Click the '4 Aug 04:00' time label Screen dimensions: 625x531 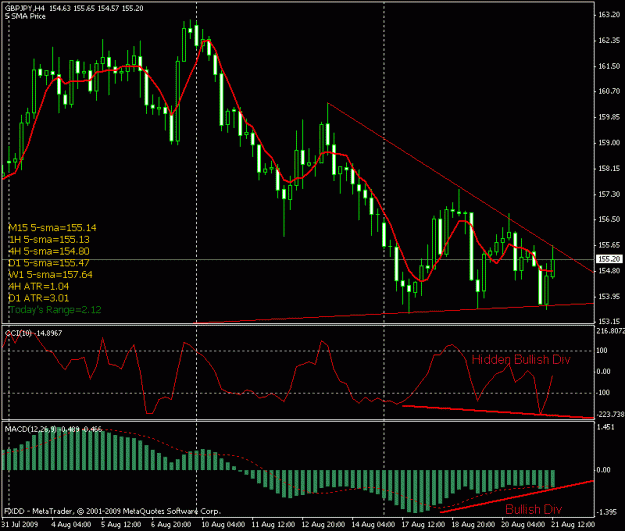pos(71,524)
